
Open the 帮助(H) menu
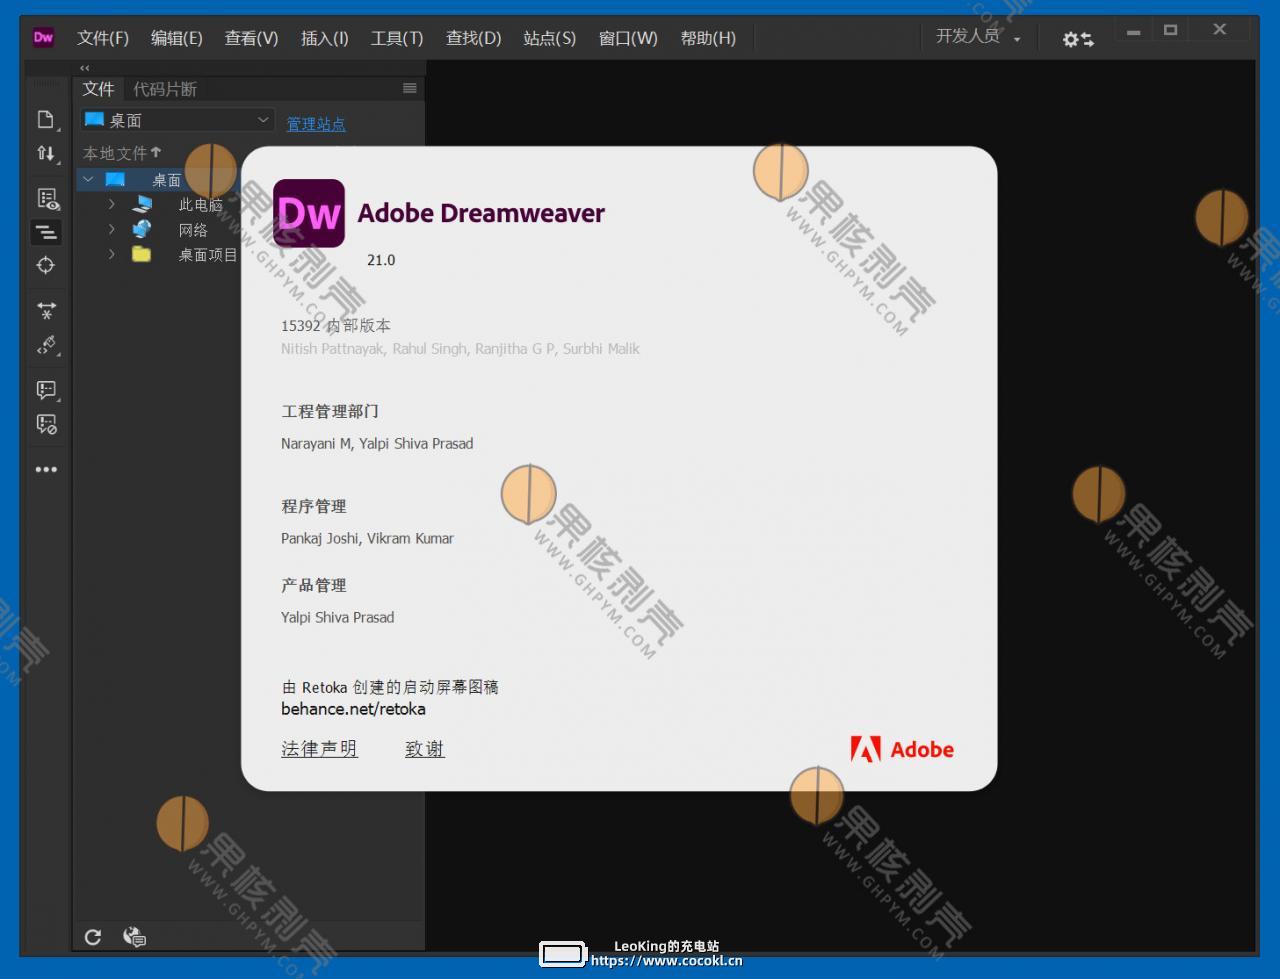click(708, 38)
